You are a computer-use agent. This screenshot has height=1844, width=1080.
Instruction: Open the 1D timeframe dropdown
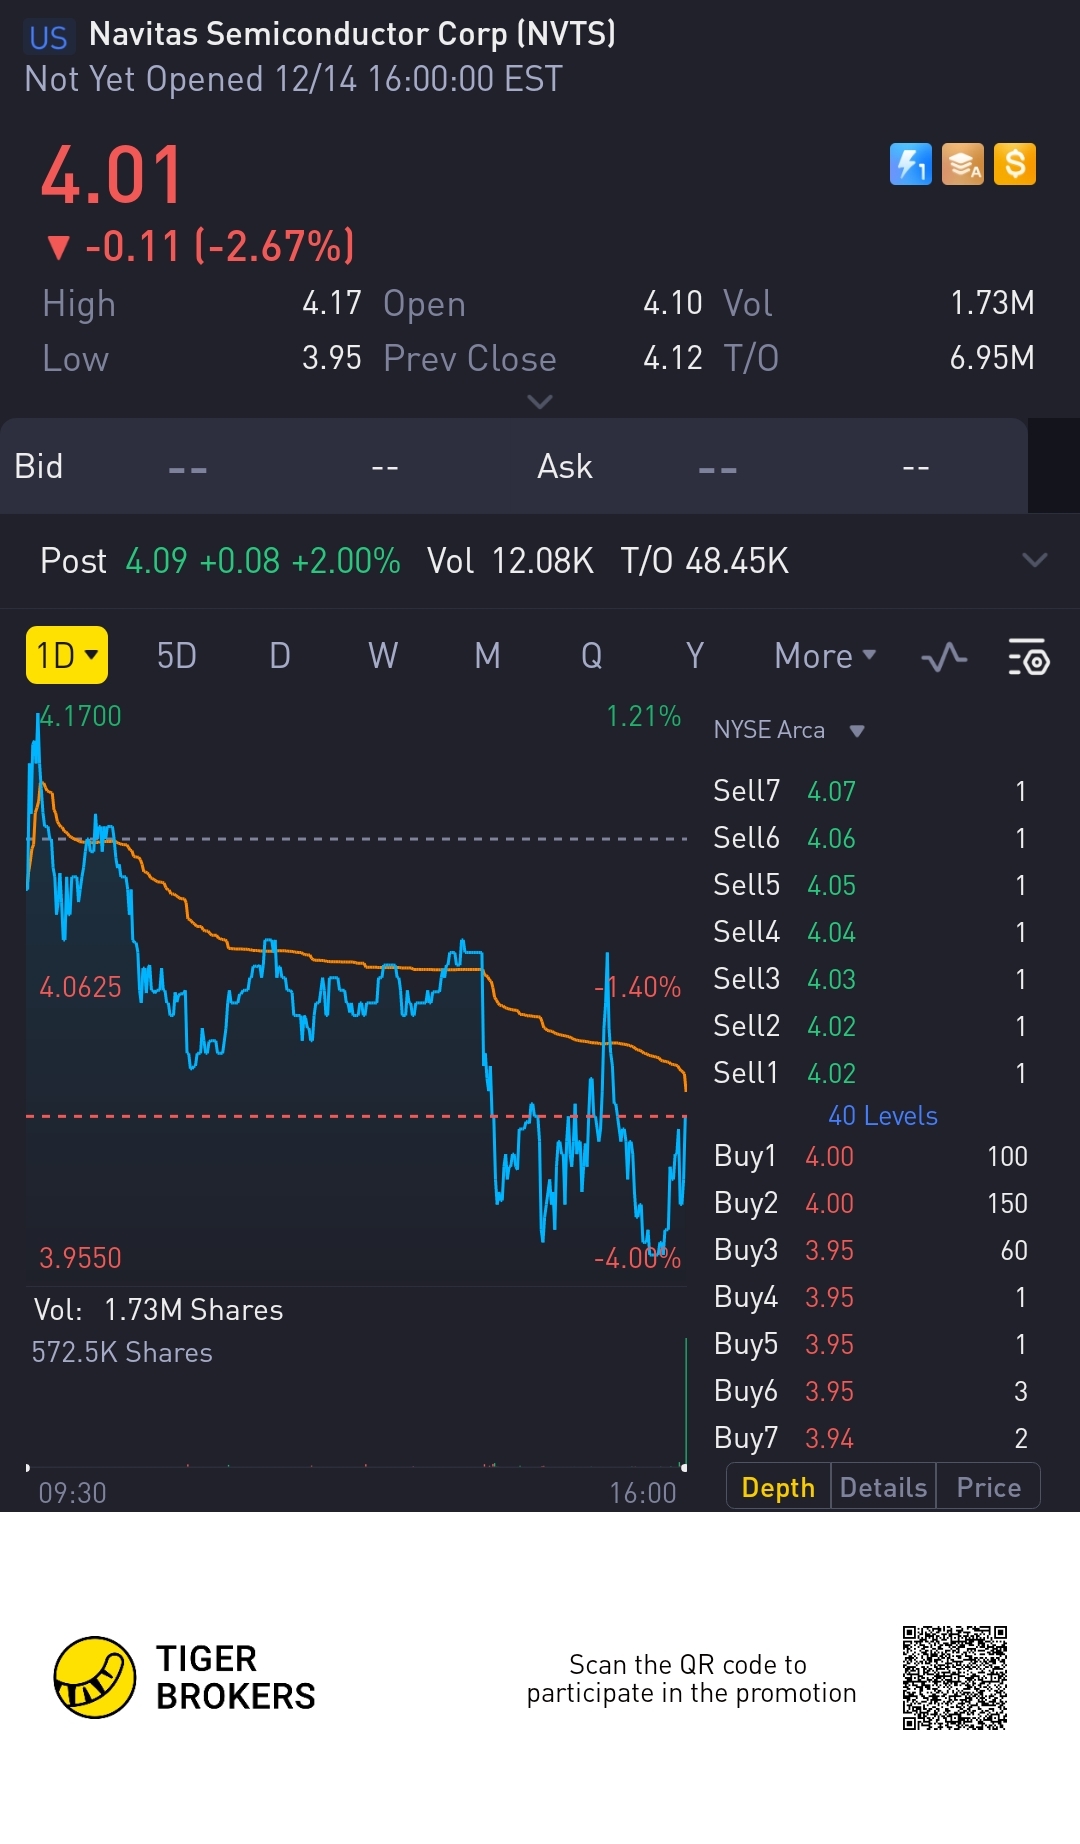(x=67, y=656)
